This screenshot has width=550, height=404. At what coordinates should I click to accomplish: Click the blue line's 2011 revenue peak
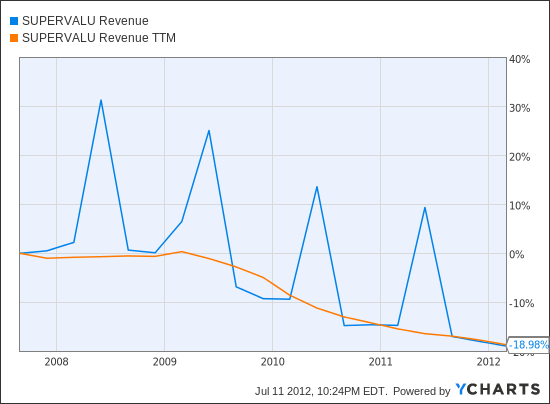(425, 208)
